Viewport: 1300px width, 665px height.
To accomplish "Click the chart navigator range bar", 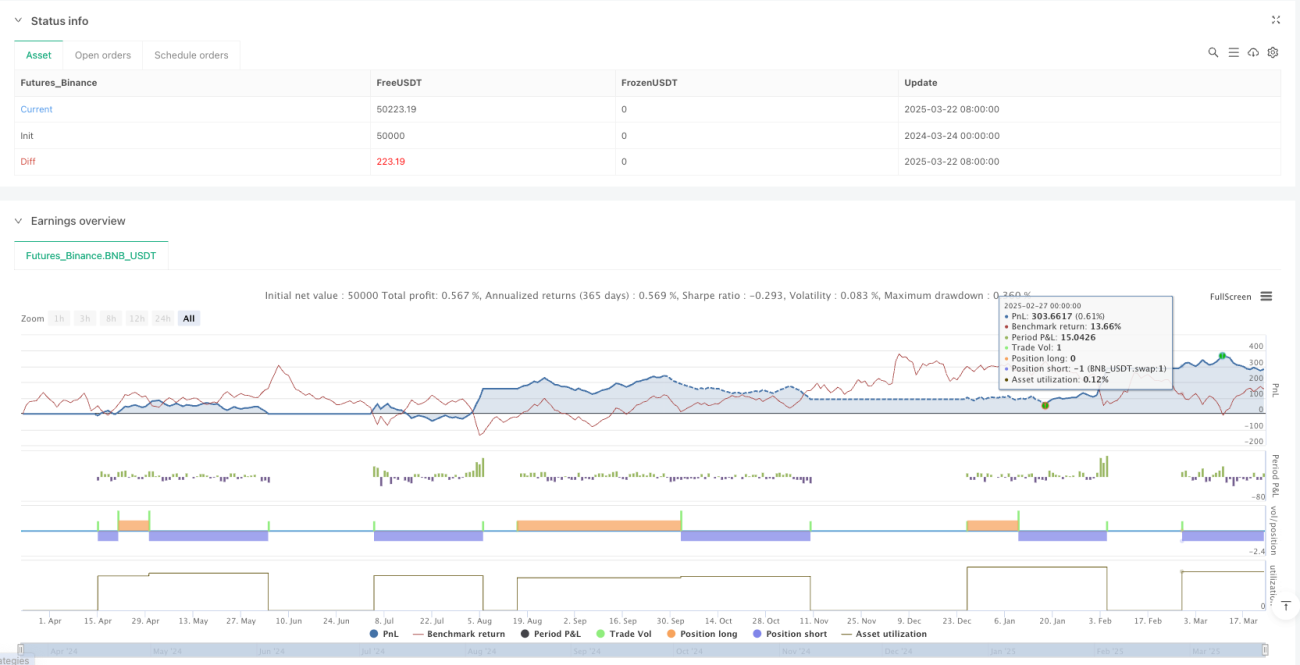I will [x=647, y=651].
